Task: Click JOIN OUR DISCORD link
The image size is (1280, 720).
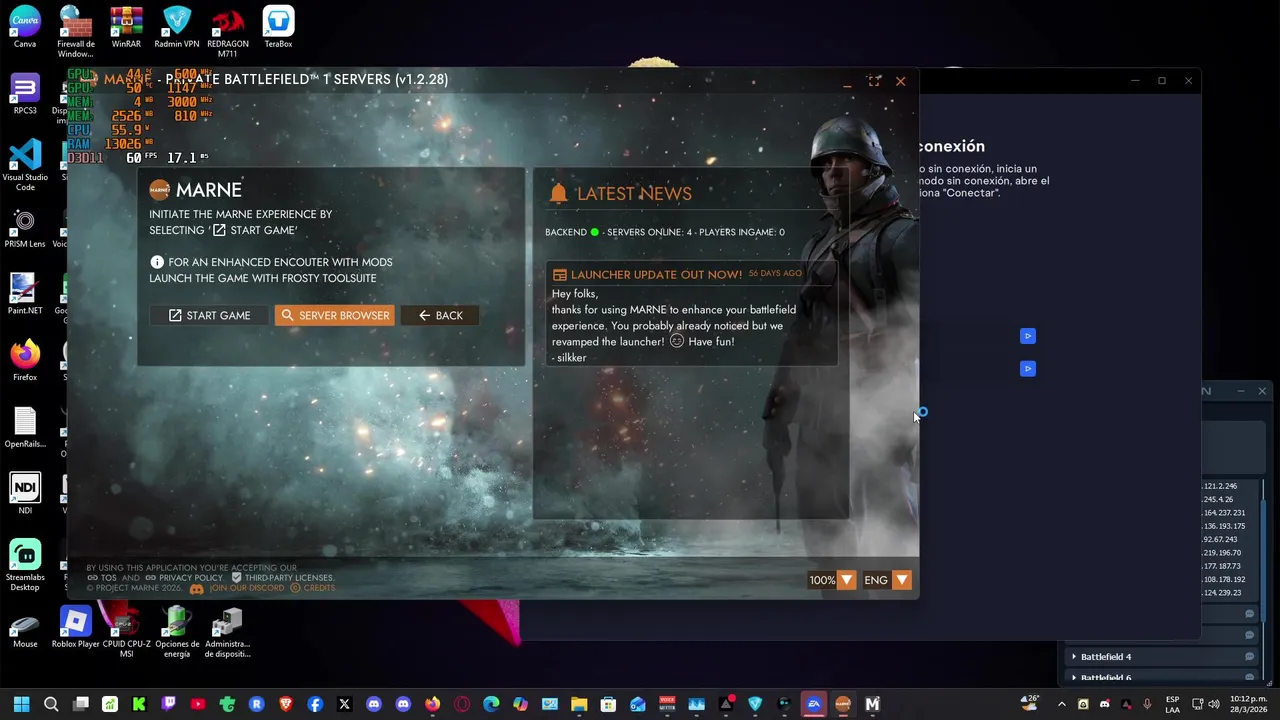Action: (x=238, y=588)
